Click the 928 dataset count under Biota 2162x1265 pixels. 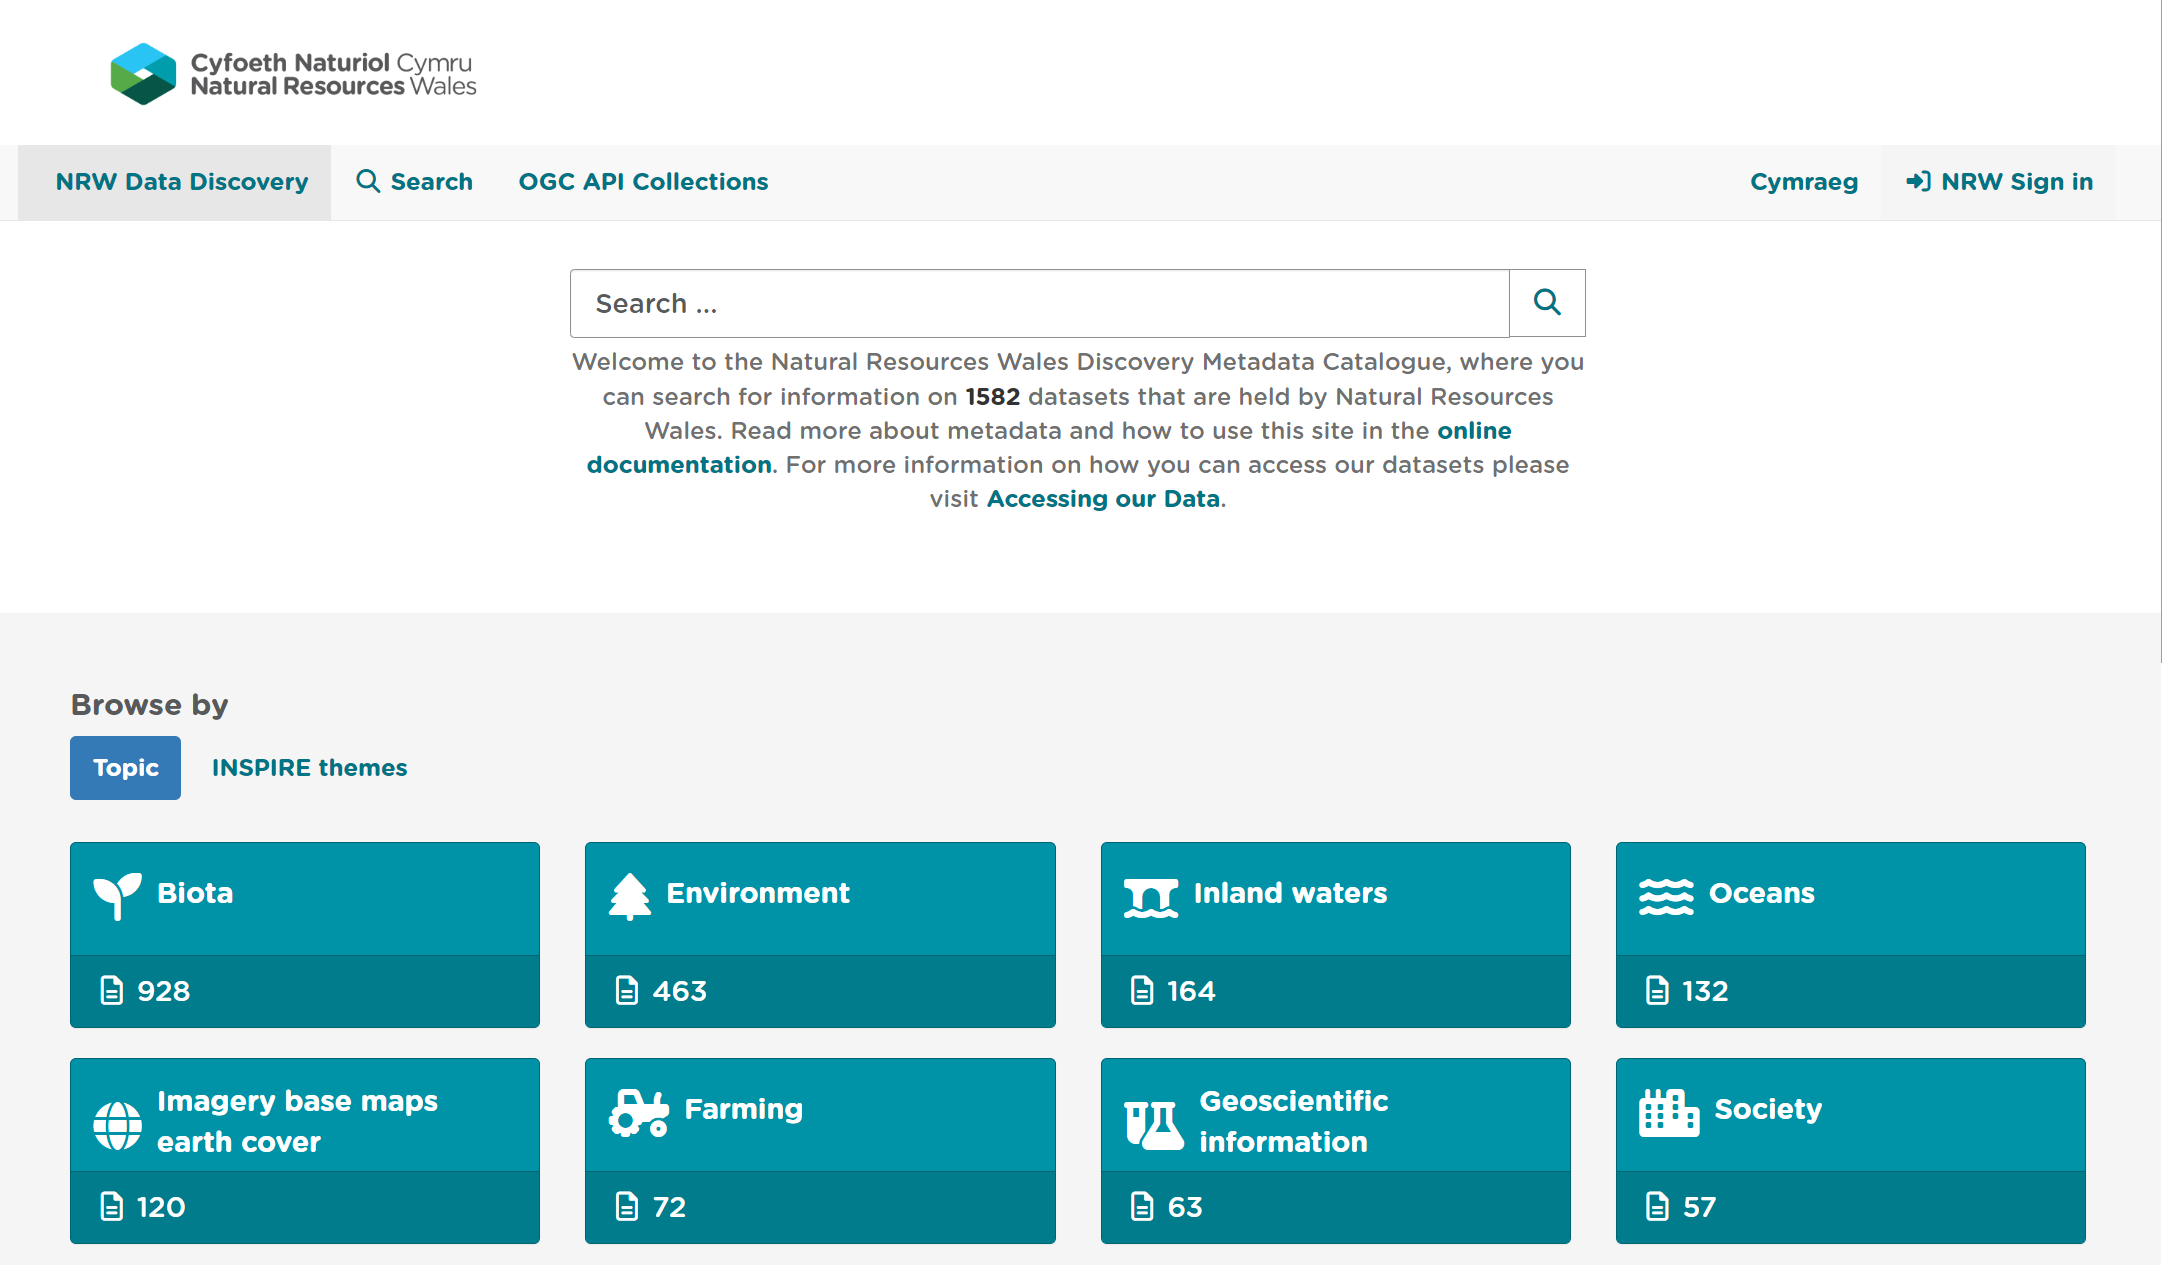pyautogui.click(x=164, y=991)
